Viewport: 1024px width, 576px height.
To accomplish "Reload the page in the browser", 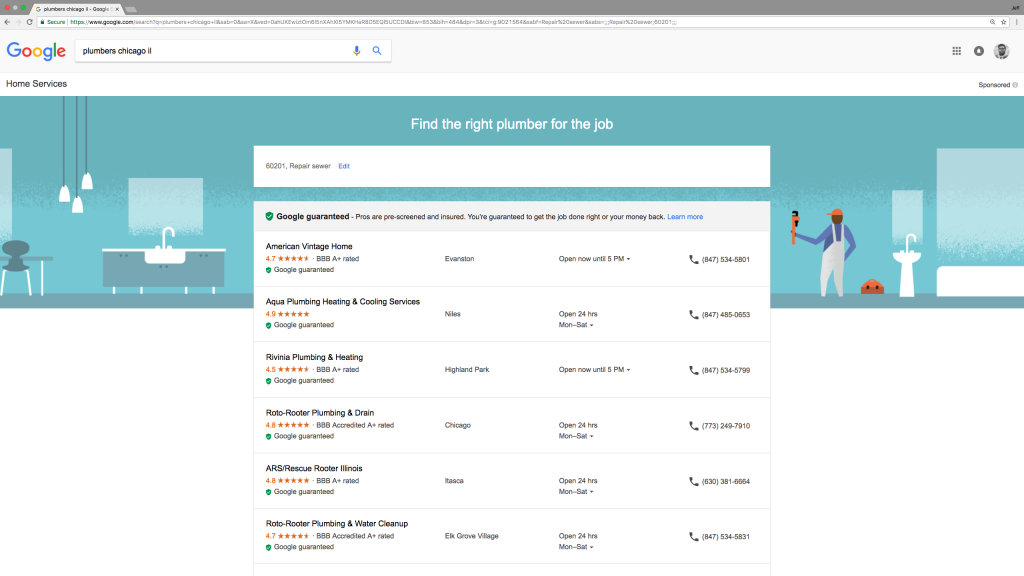I will tap(29, 22).
